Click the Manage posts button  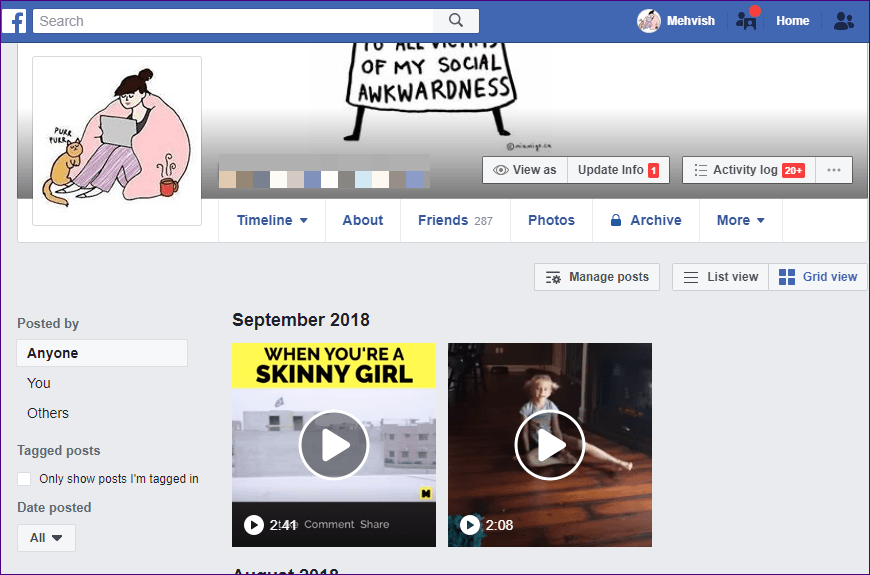pyautogui.click(x=597, y=277)
